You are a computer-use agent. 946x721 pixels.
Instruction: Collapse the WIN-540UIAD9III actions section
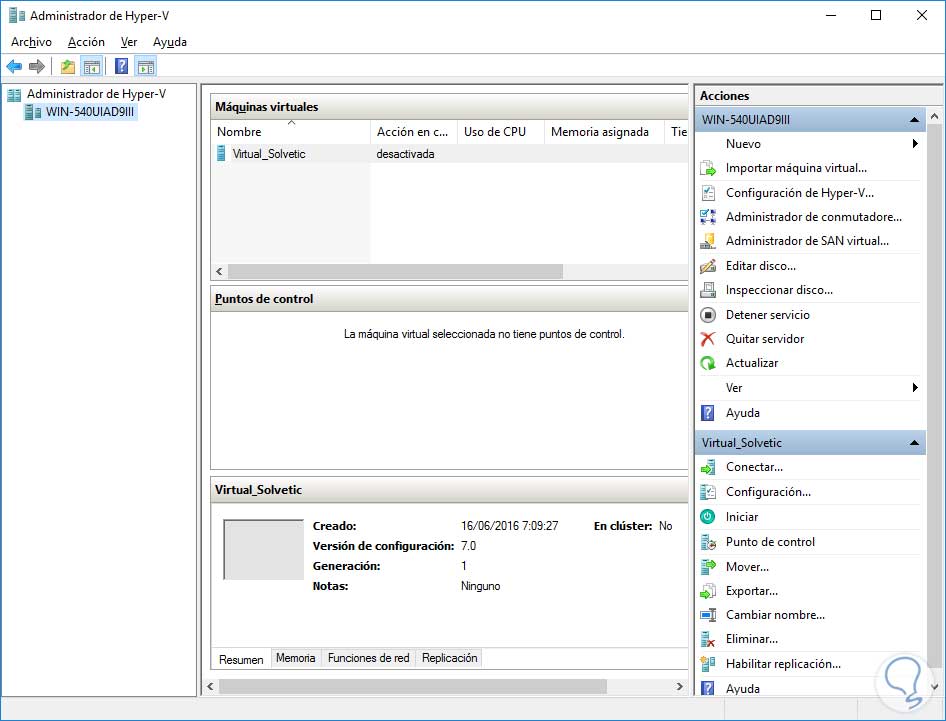[x=914, y=120]
